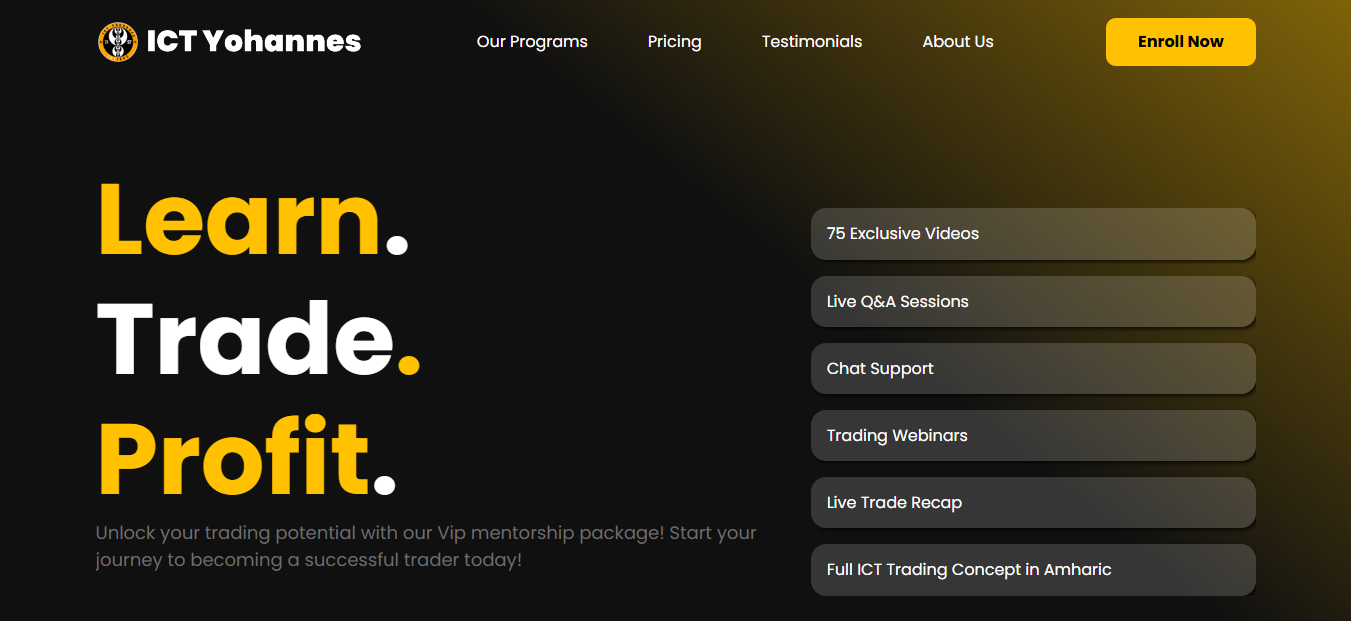Click the white dot after Learn

(397, 245)
